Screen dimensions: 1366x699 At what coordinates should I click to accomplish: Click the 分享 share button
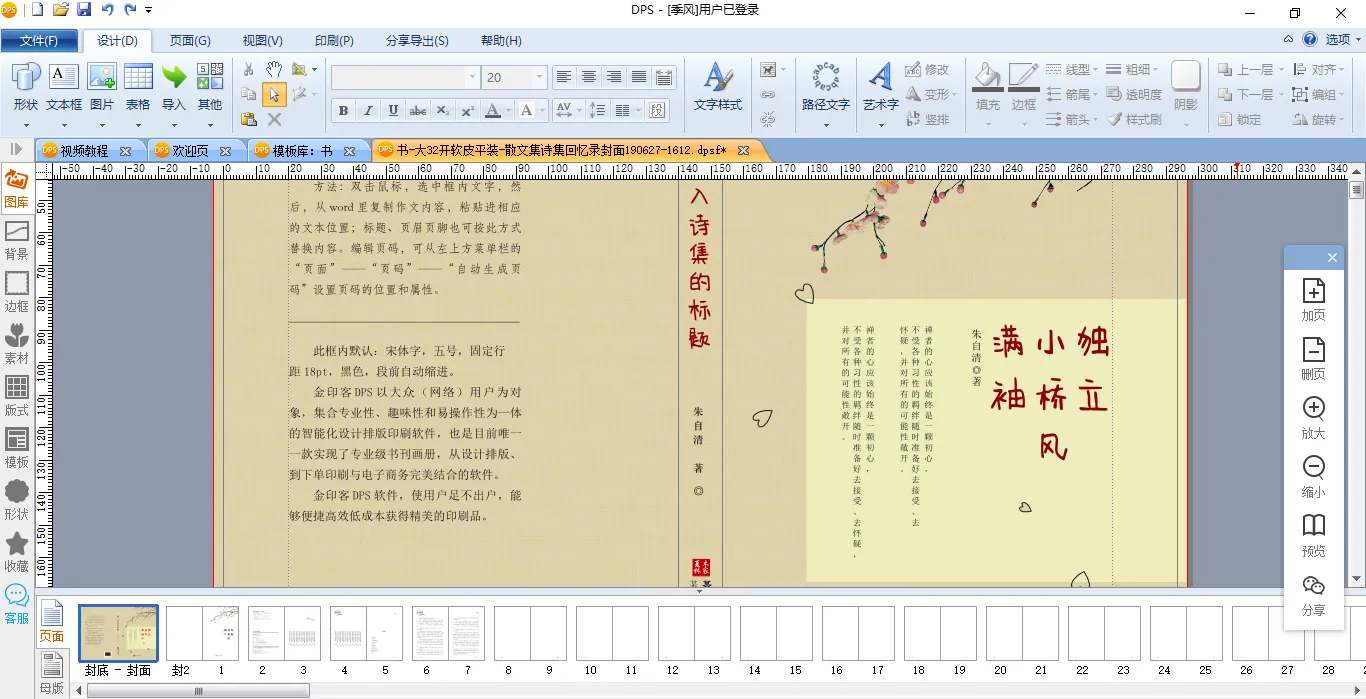pyautogui.click(x=1313, y=595)
